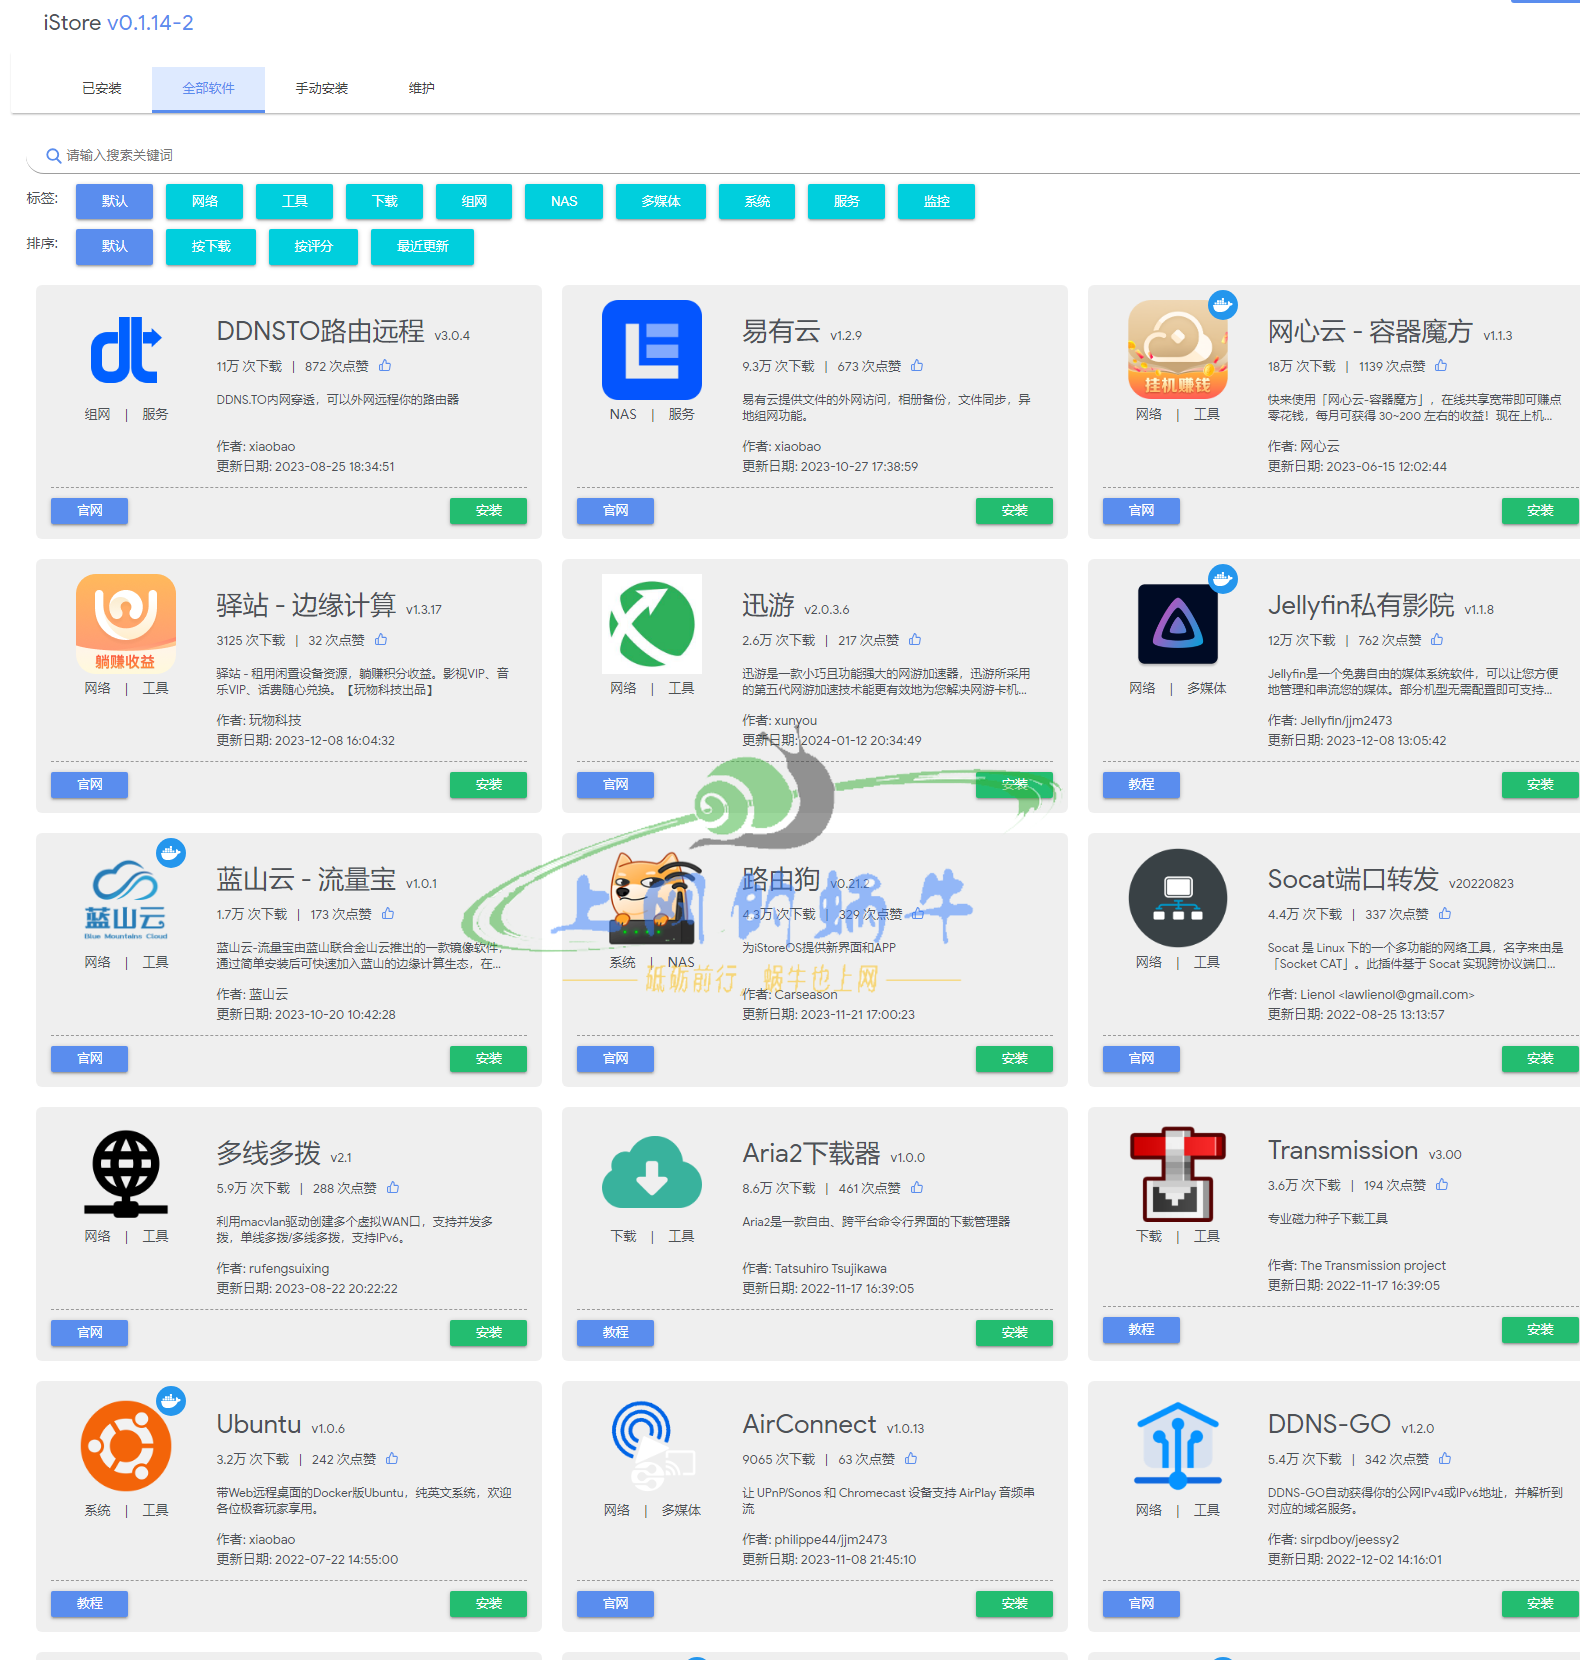Screen dimensions: 1580x1660
Task: Switch to the 全部软件 tab
Action: click(208, 89)
